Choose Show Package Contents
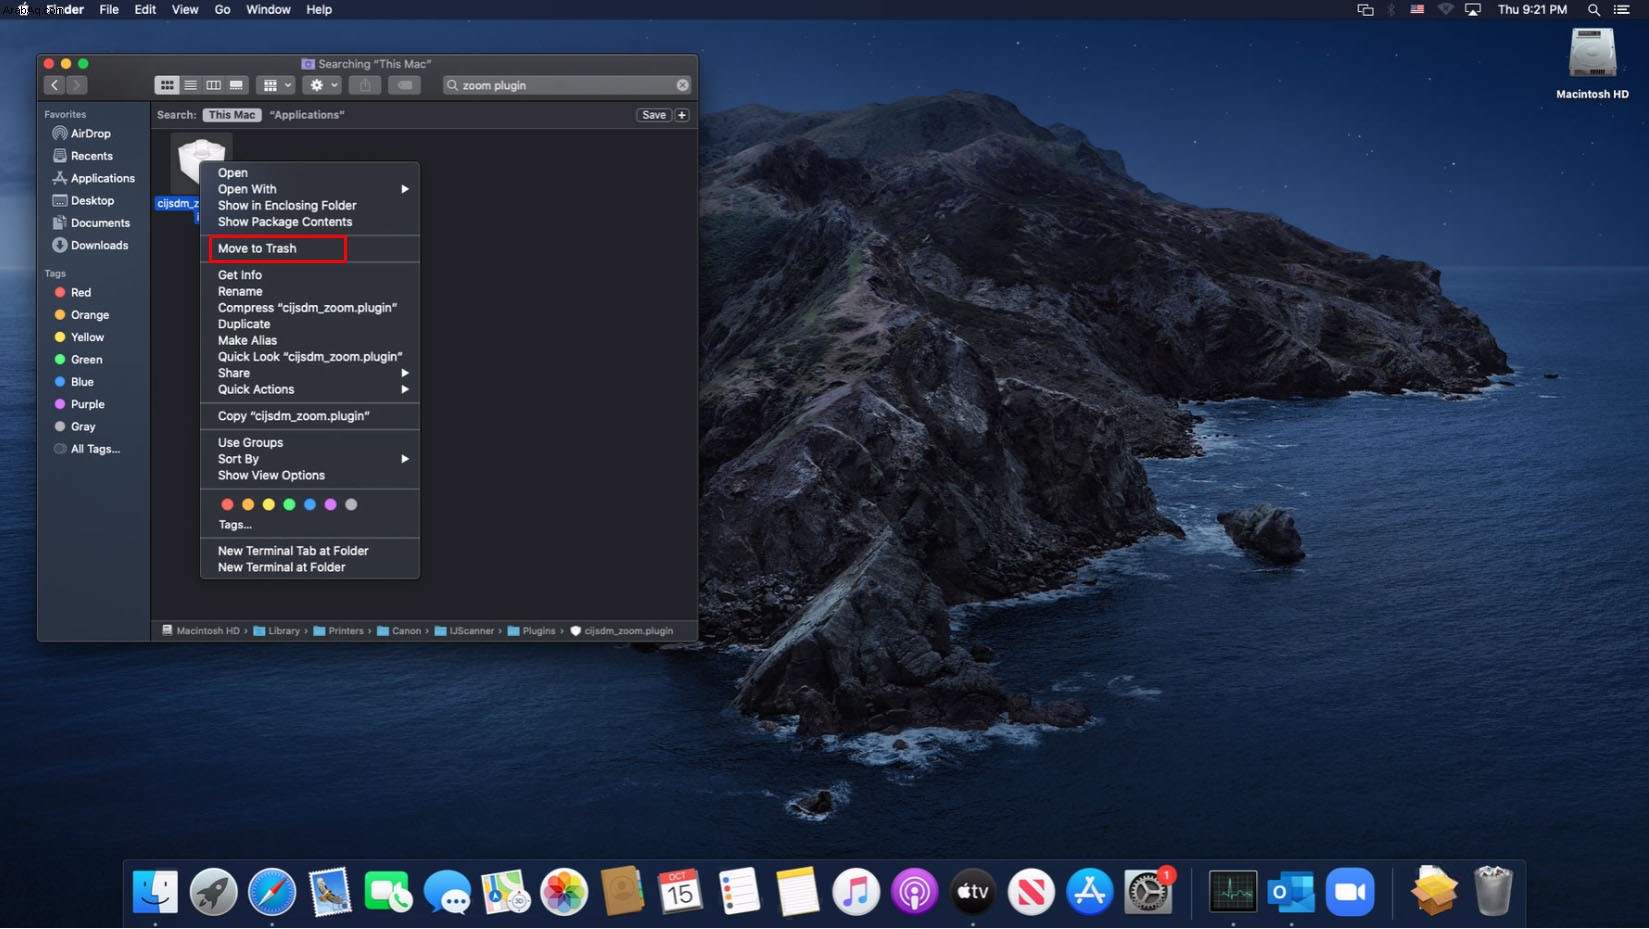Screen dimensions: 1649x929 [310, 222]
